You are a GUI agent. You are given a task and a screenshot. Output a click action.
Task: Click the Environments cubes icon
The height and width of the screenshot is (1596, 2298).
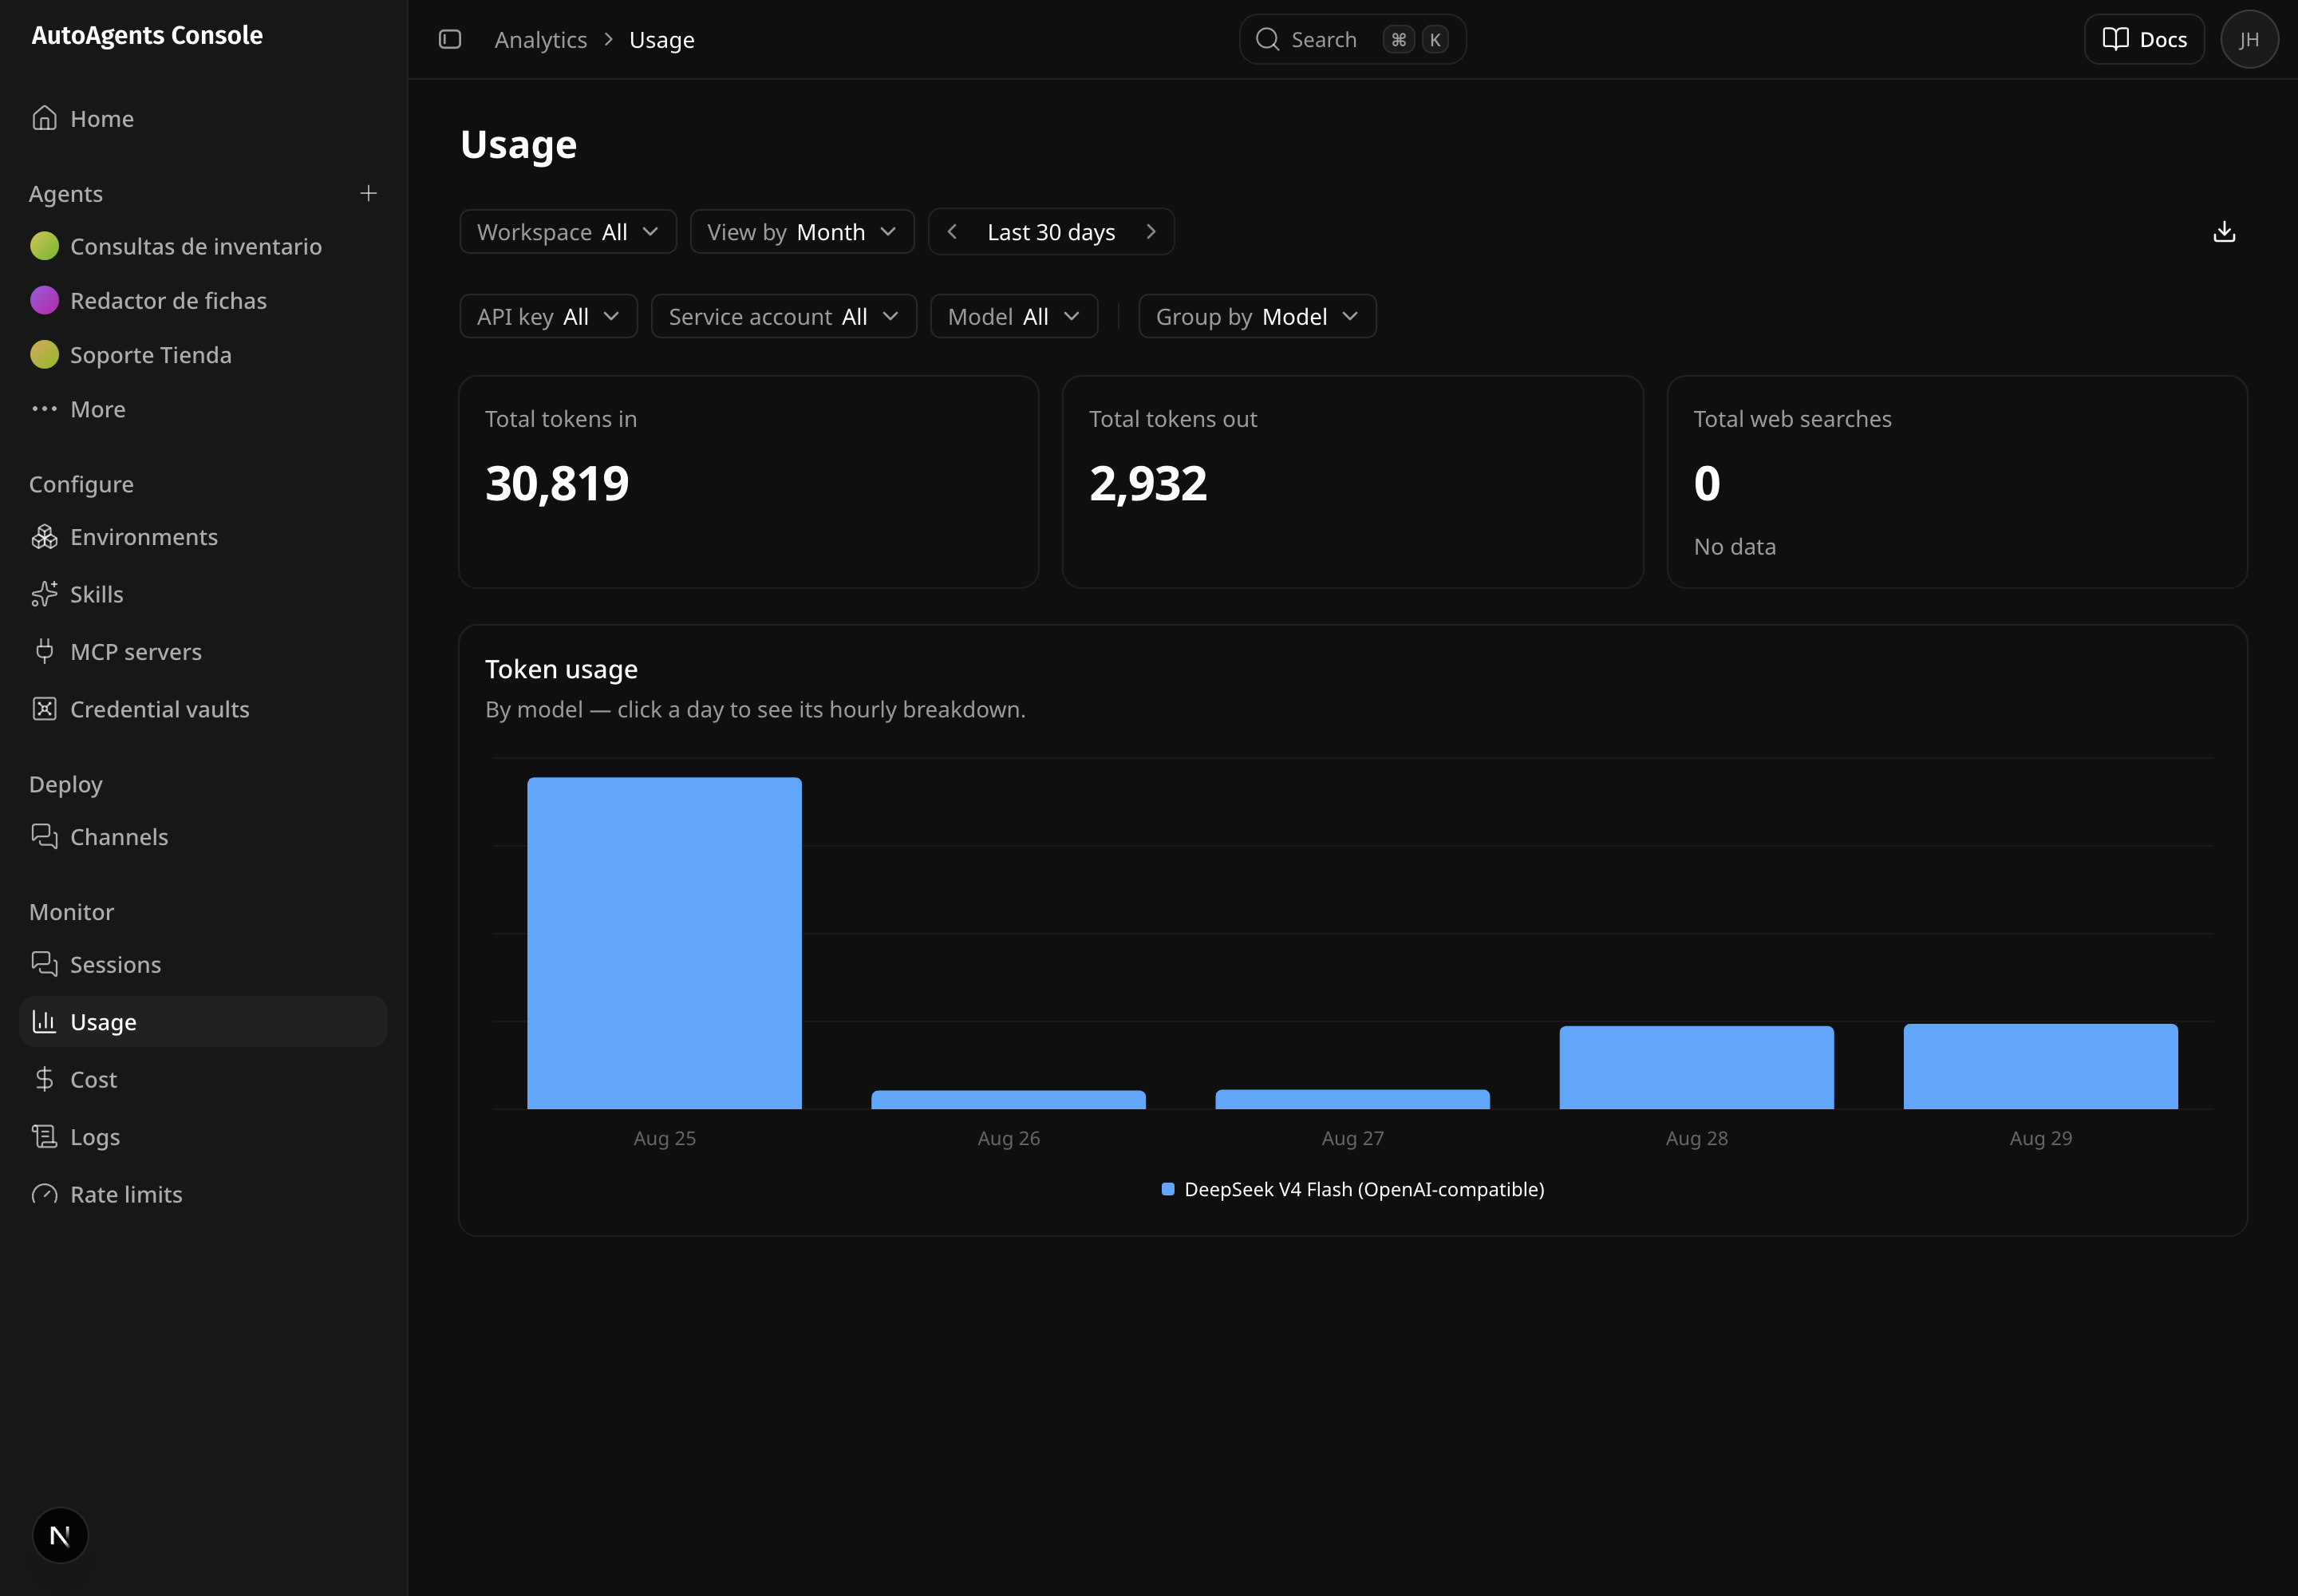coord(44,537)
